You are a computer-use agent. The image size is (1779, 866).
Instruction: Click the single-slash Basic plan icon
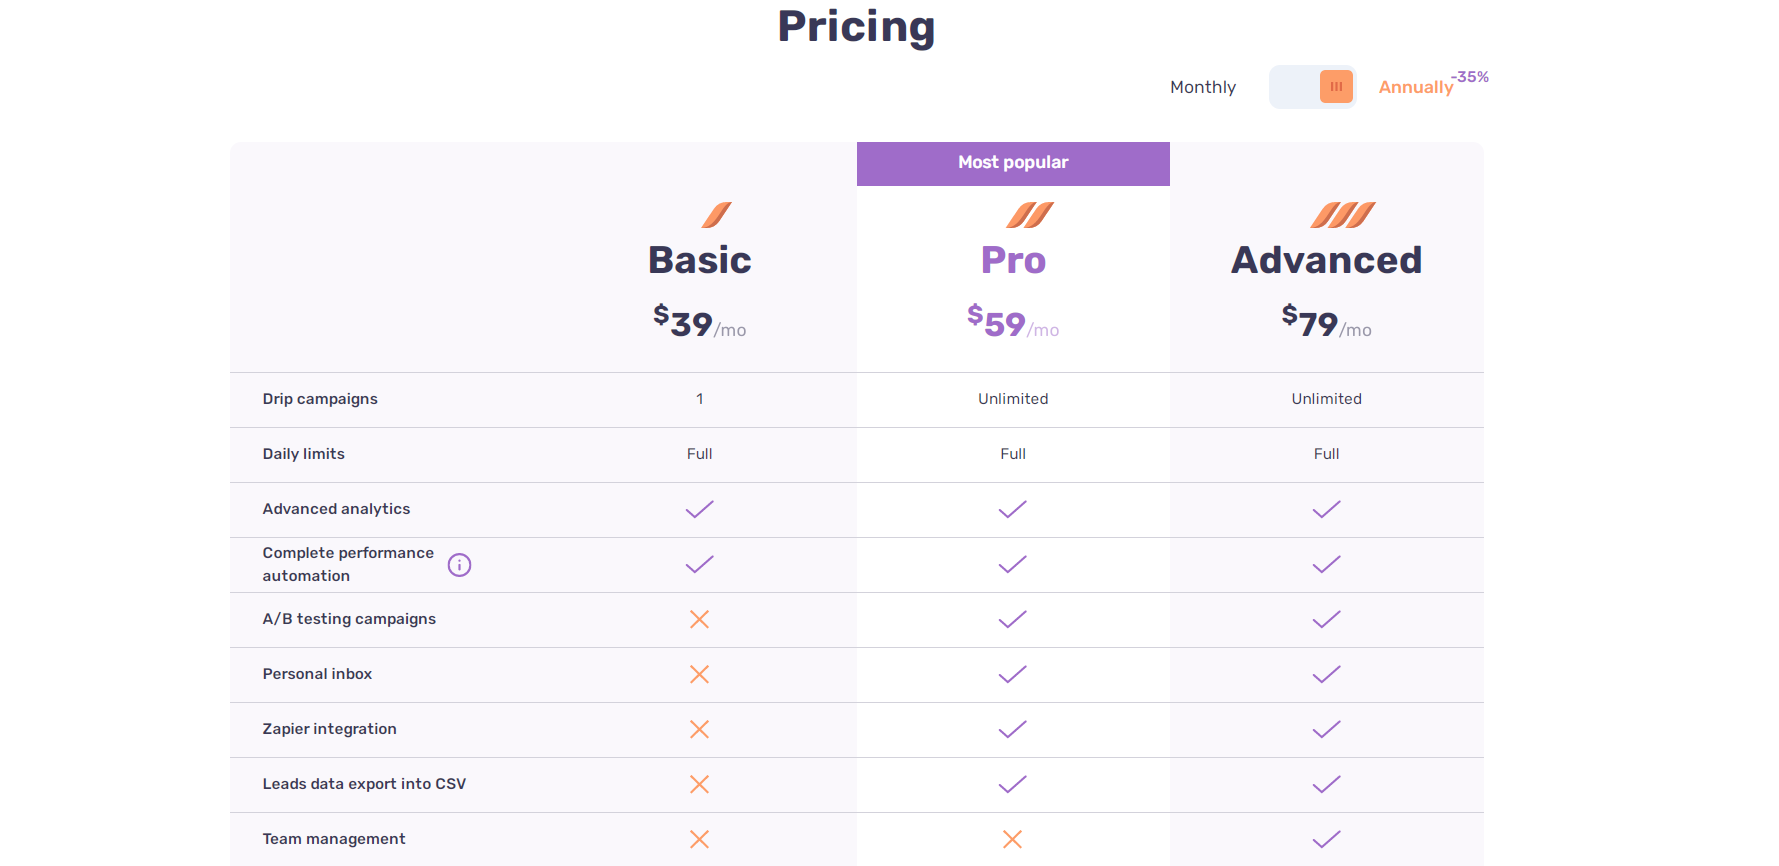pyautogui.click(x=713, y=214)
